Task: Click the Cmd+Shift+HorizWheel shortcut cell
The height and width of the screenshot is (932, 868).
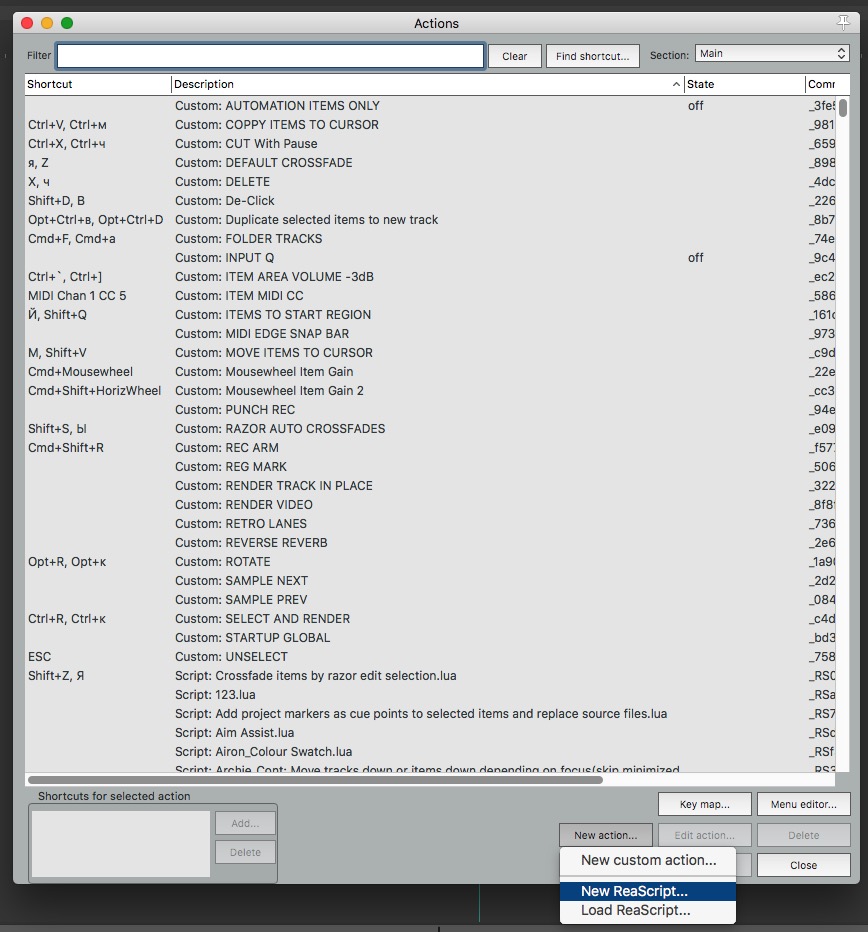Action: (95, 391)
